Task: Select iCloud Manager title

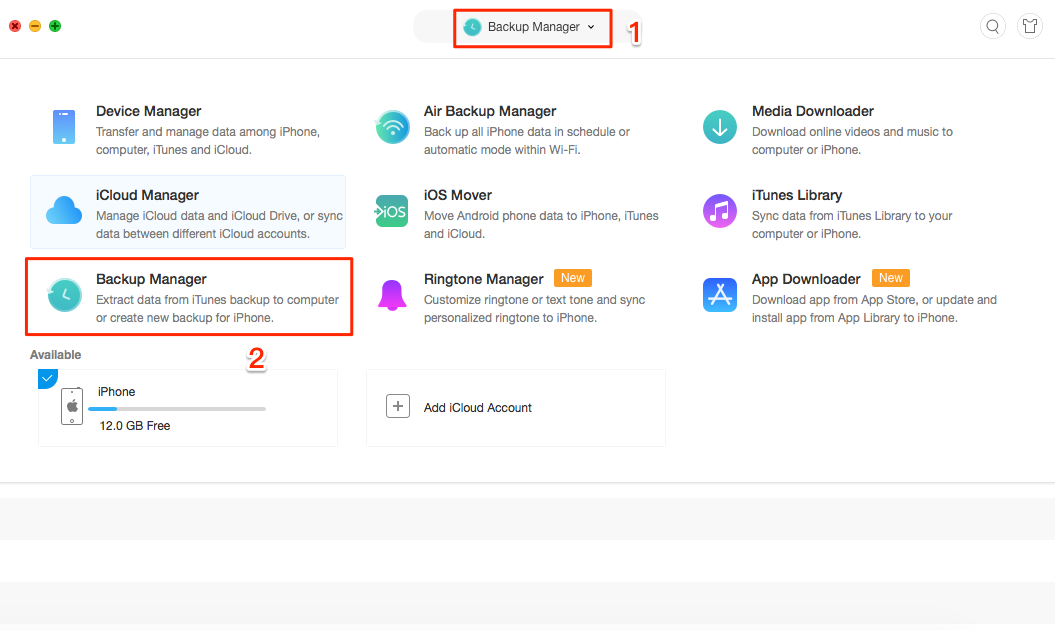Action: point(147,195)
